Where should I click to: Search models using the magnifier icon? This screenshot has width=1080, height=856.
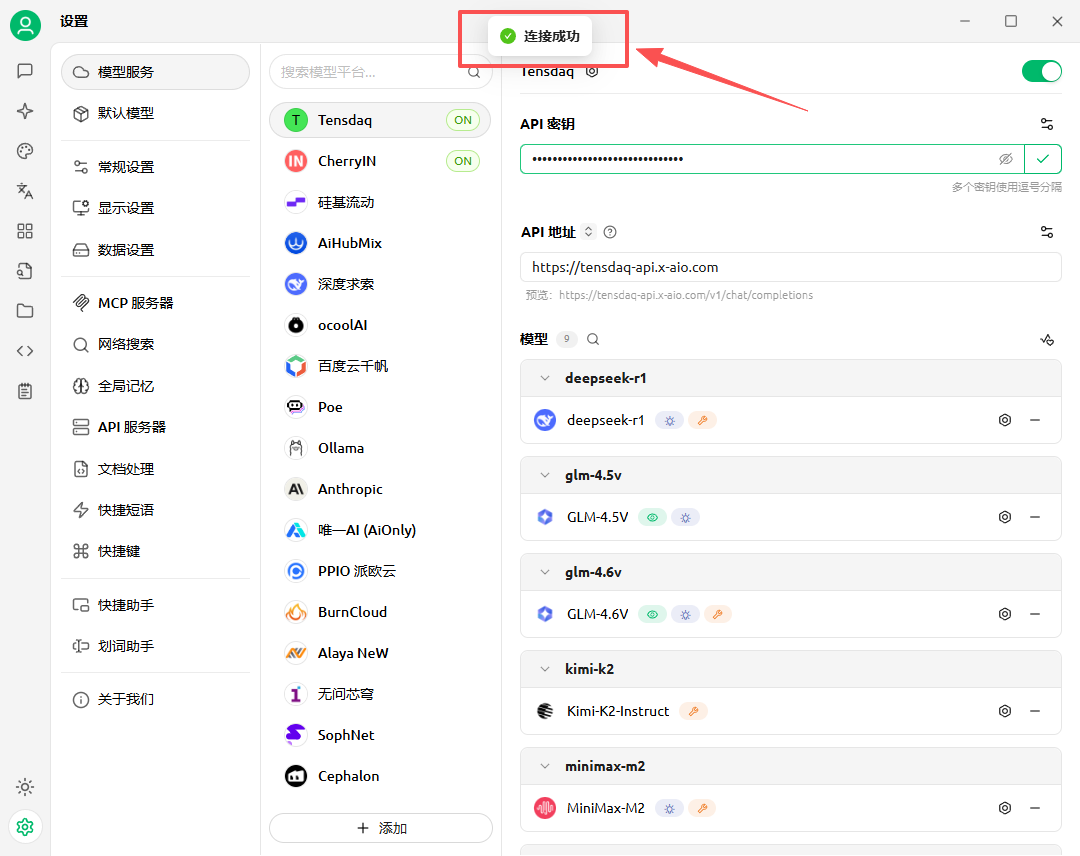click(593, 339)
